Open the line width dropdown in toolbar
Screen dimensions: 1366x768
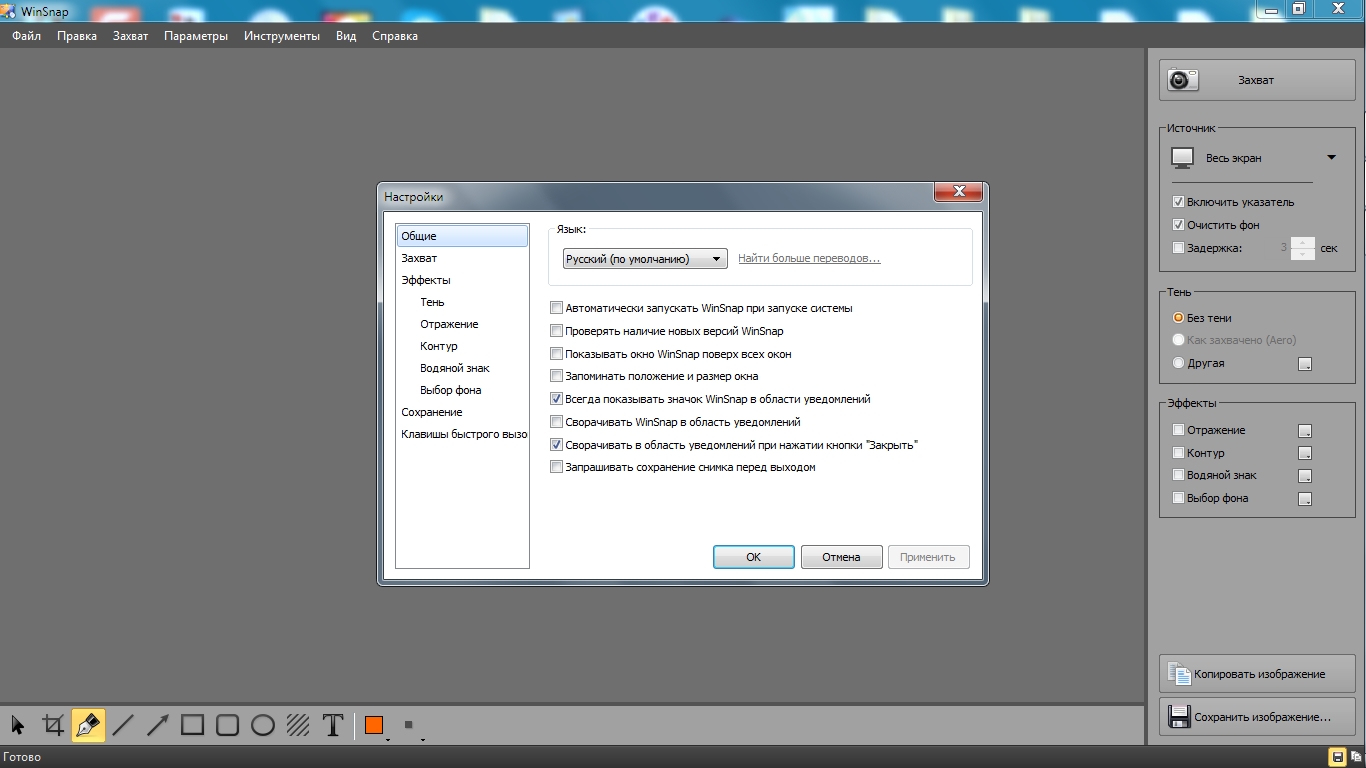click(x=411, y=727)
